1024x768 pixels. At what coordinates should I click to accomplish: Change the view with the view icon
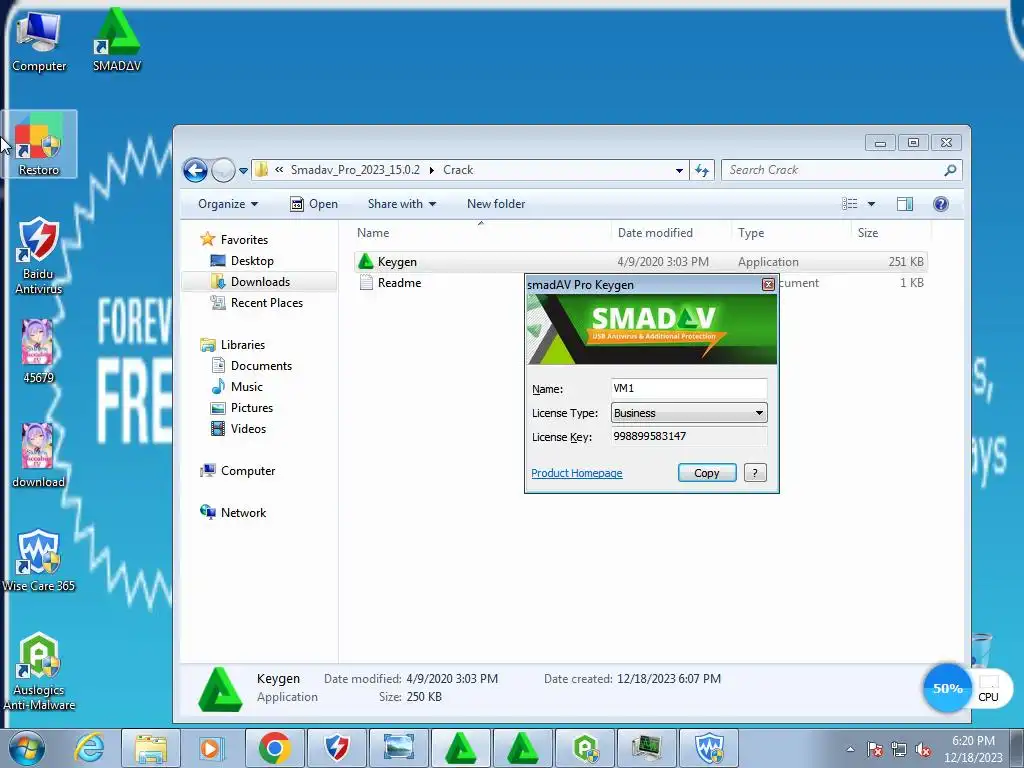[x=850, y=204]
